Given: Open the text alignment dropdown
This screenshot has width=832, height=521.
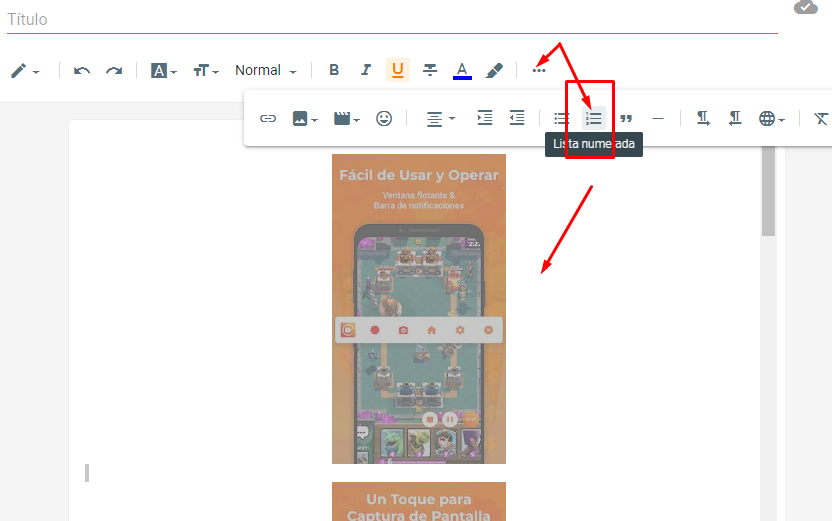Looking at the screenshot, I should coord(440,118).
